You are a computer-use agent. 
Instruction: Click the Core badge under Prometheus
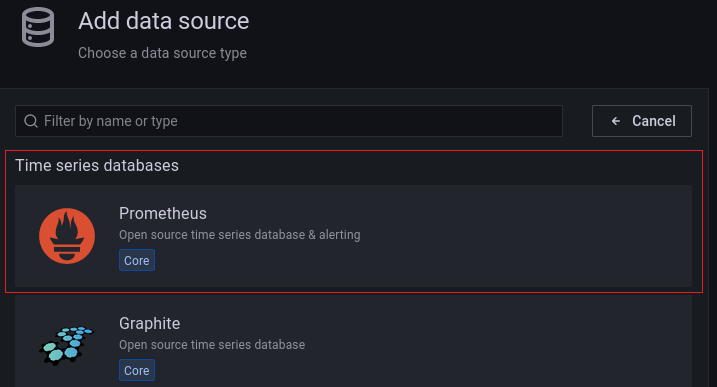click(137, 260)
